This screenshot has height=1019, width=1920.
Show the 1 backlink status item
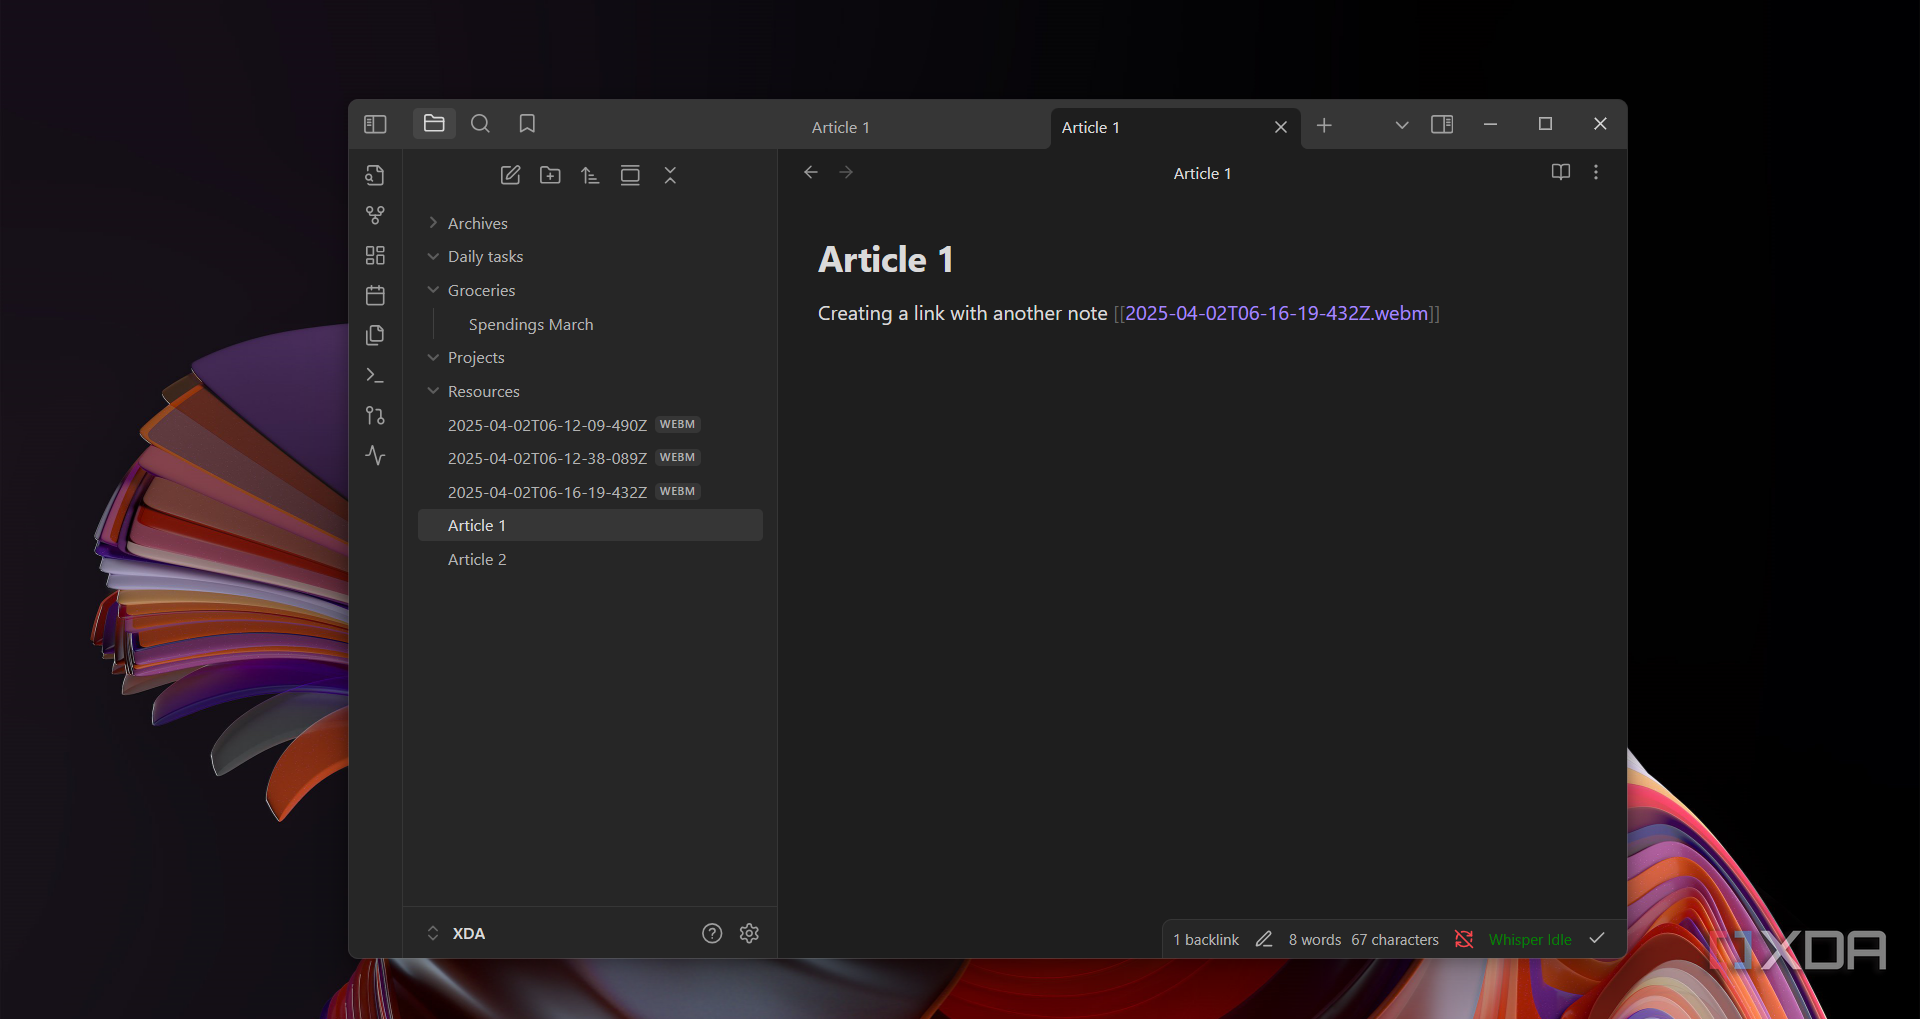[1206, 940]
